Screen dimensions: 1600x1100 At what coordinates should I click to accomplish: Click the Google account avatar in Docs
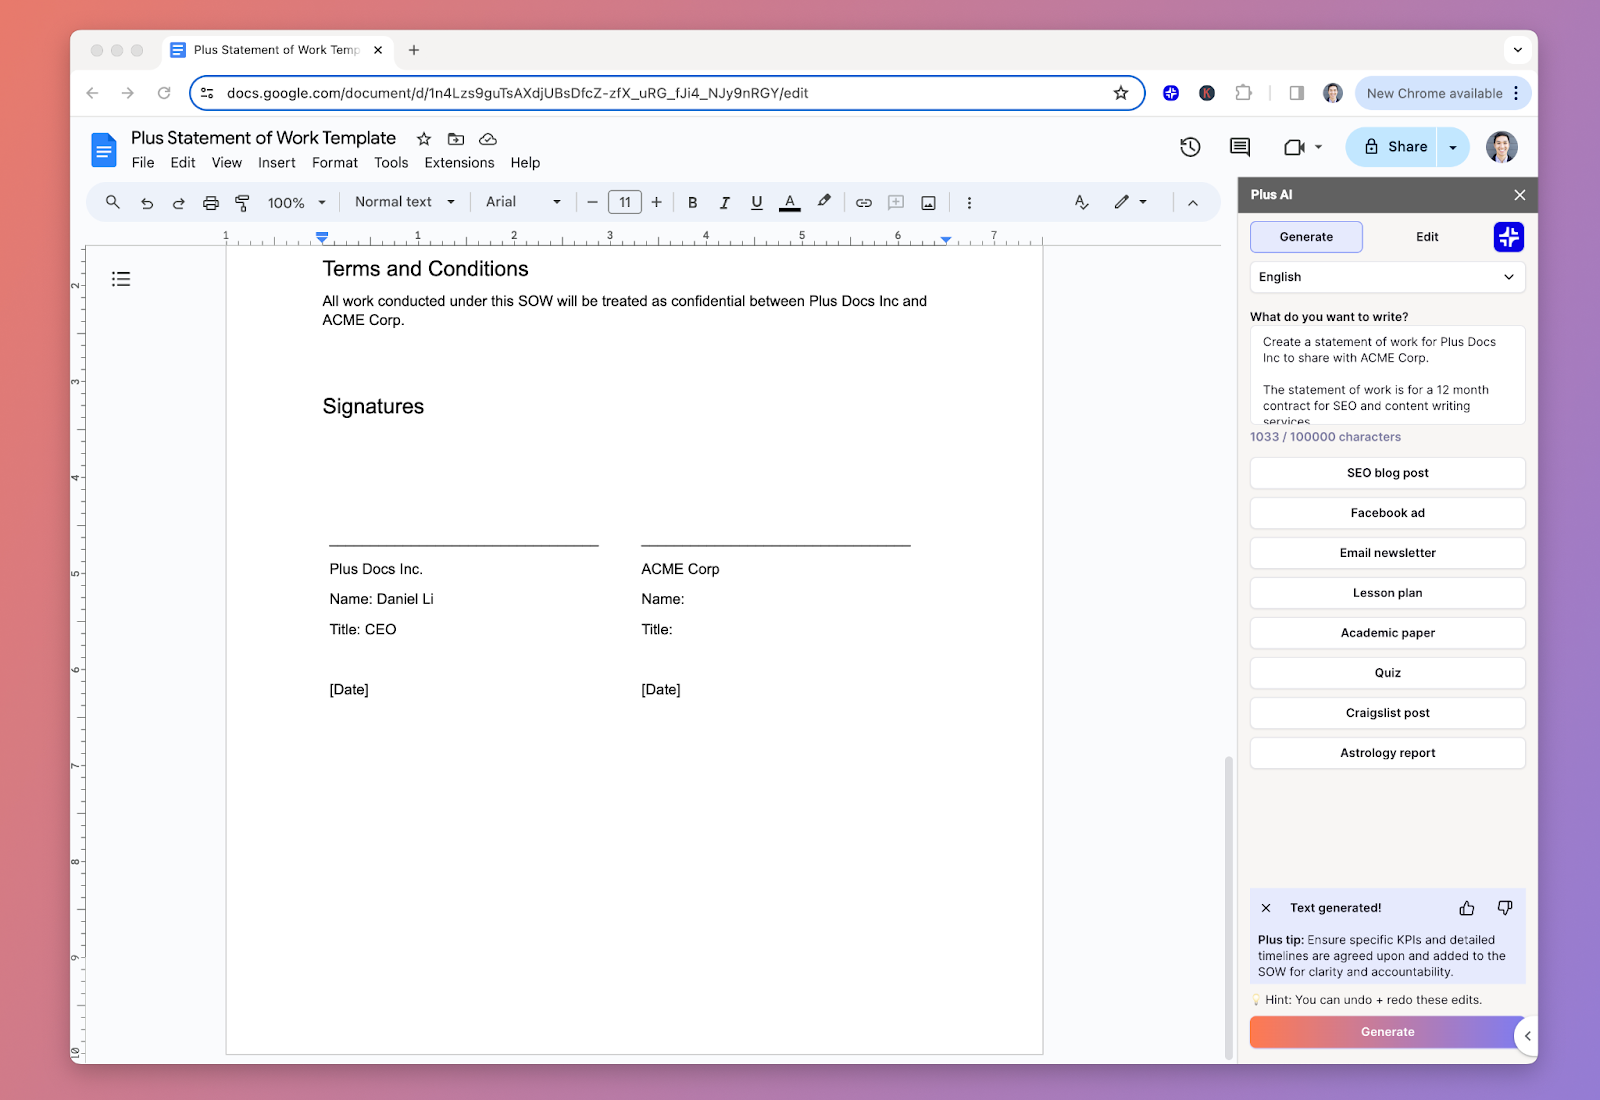(x=1502, y=147)
